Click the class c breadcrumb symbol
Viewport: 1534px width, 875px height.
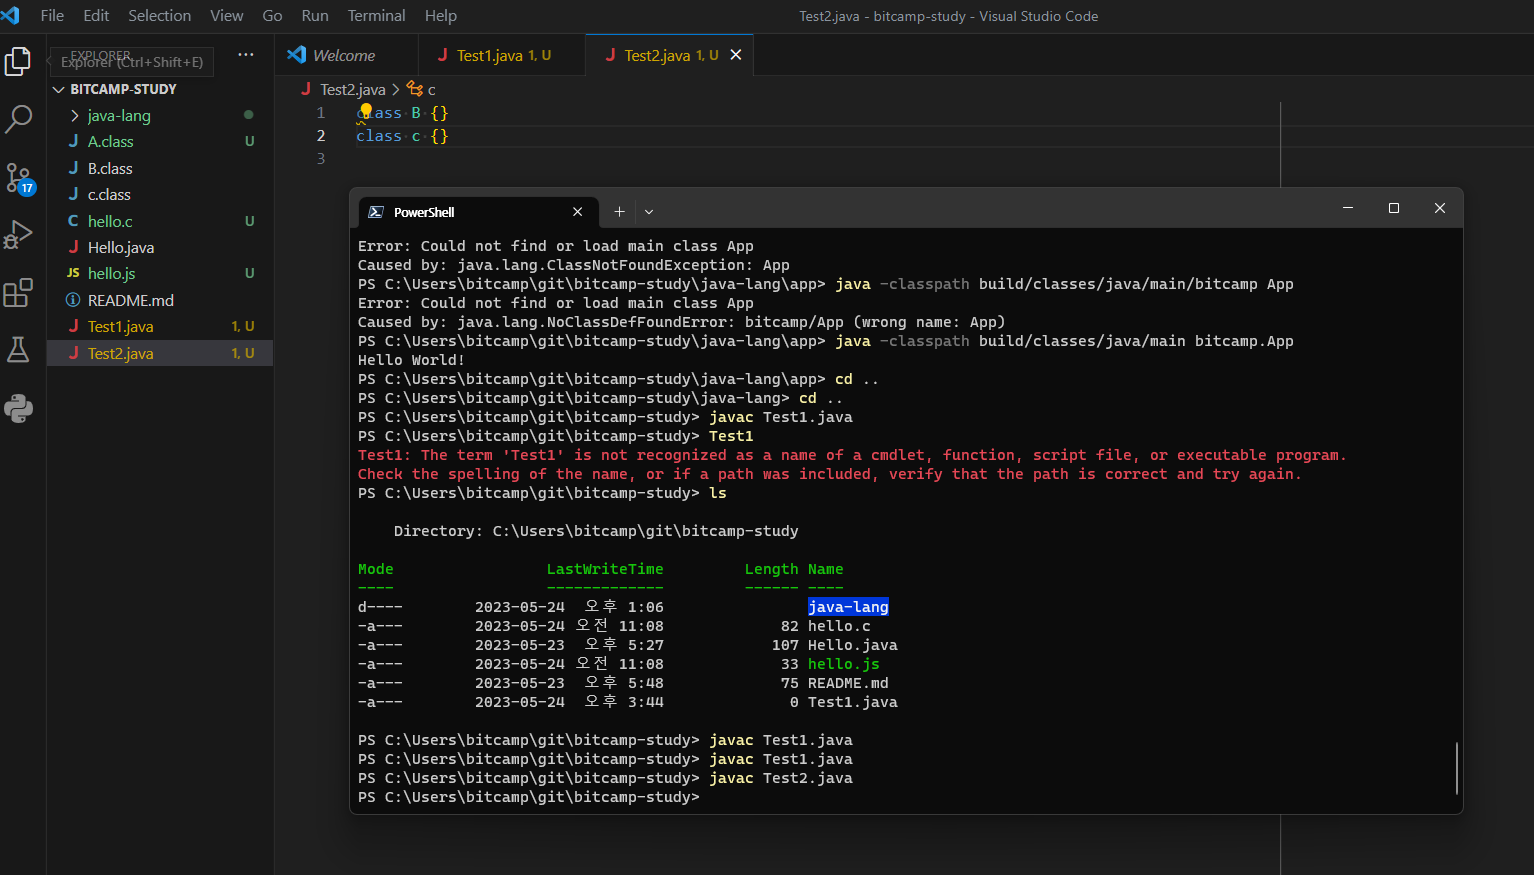[x=422, y=89]
